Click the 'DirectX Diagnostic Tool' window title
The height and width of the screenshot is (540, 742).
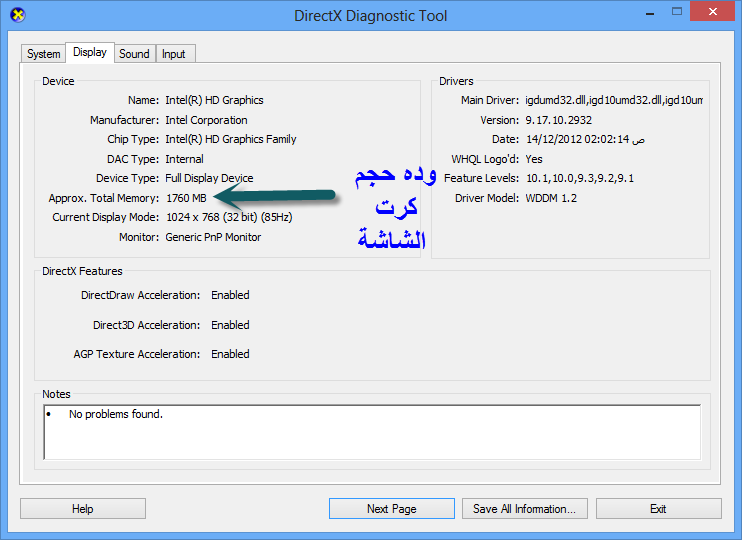point(371,16)
